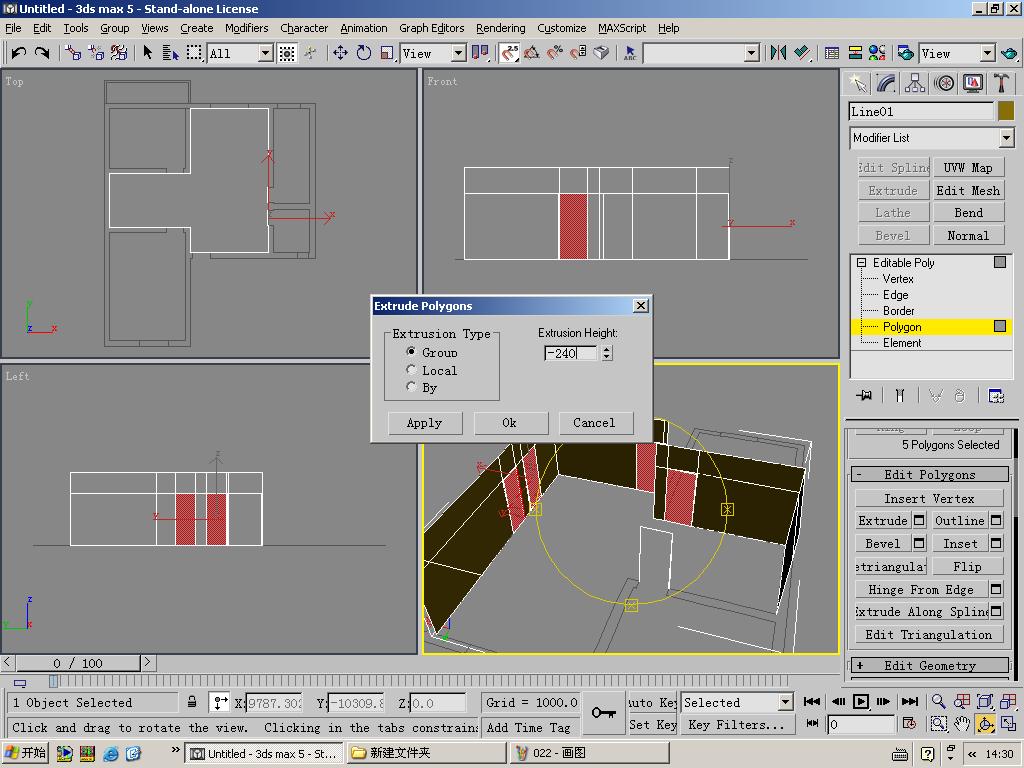Activate the Select and Rotate tool
The width and height of the screenshot is (1024, 768).
point(364,53)
